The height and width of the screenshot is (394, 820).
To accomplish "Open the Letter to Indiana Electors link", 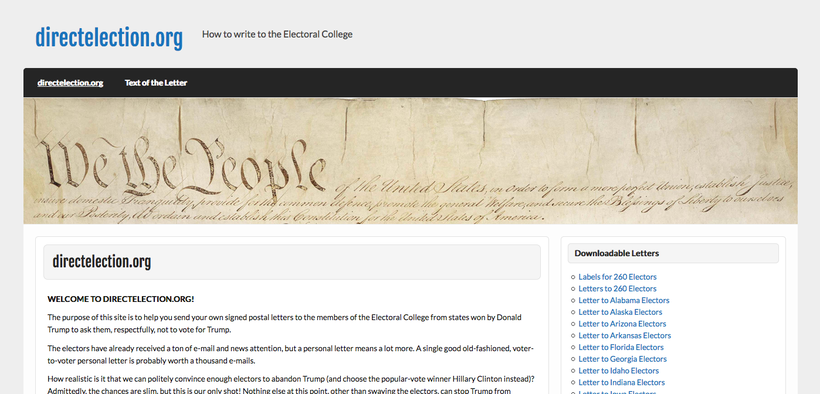I will point(621,382).
